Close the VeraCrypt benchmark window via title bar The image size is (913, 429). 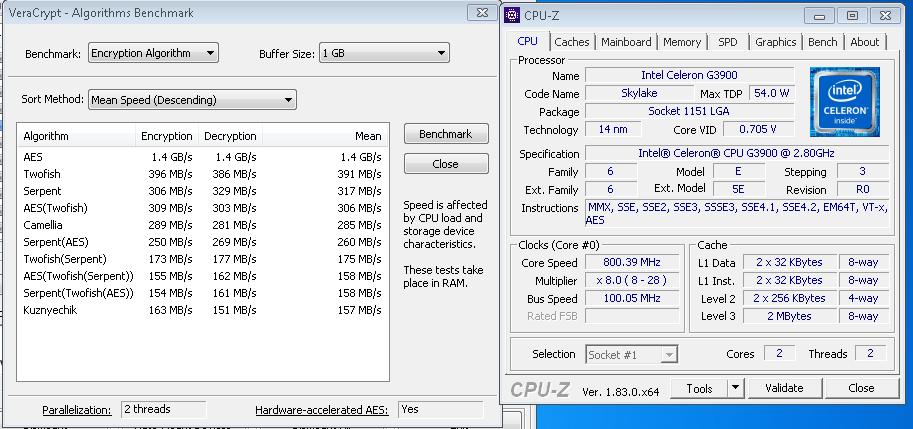(483, 13)
